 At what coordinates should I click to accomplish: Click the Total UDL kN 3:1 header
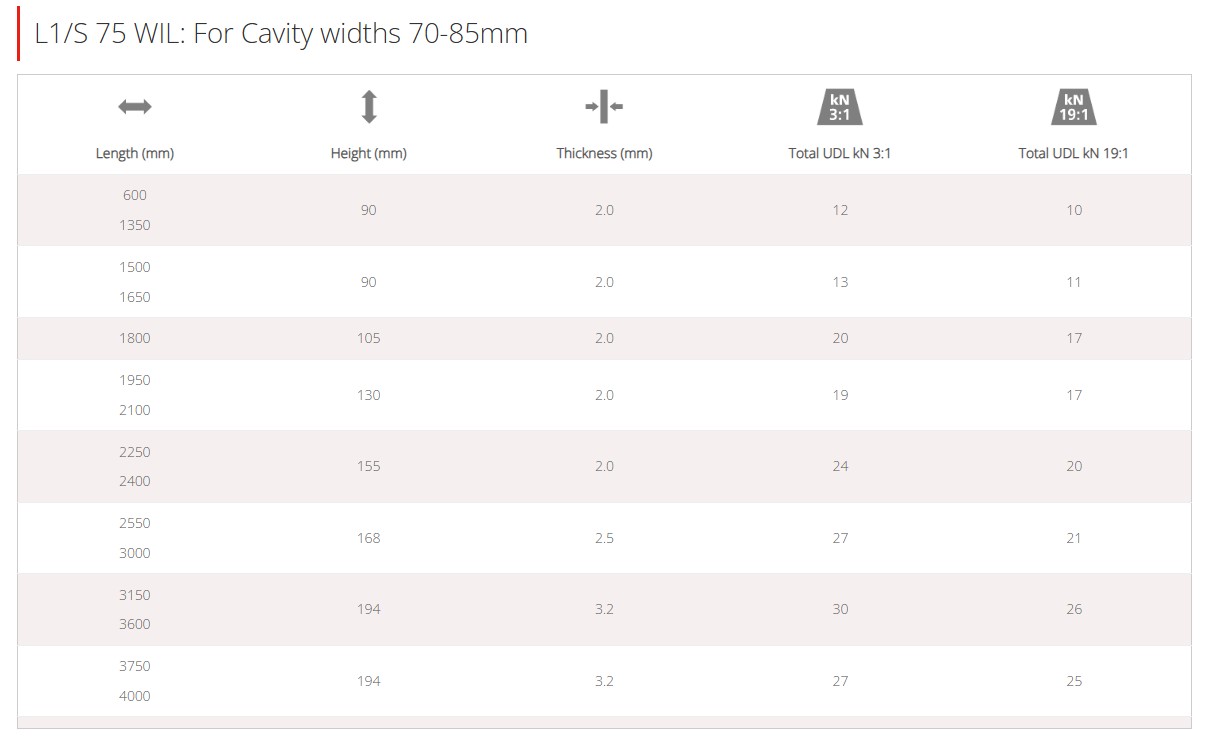[840, 154]
